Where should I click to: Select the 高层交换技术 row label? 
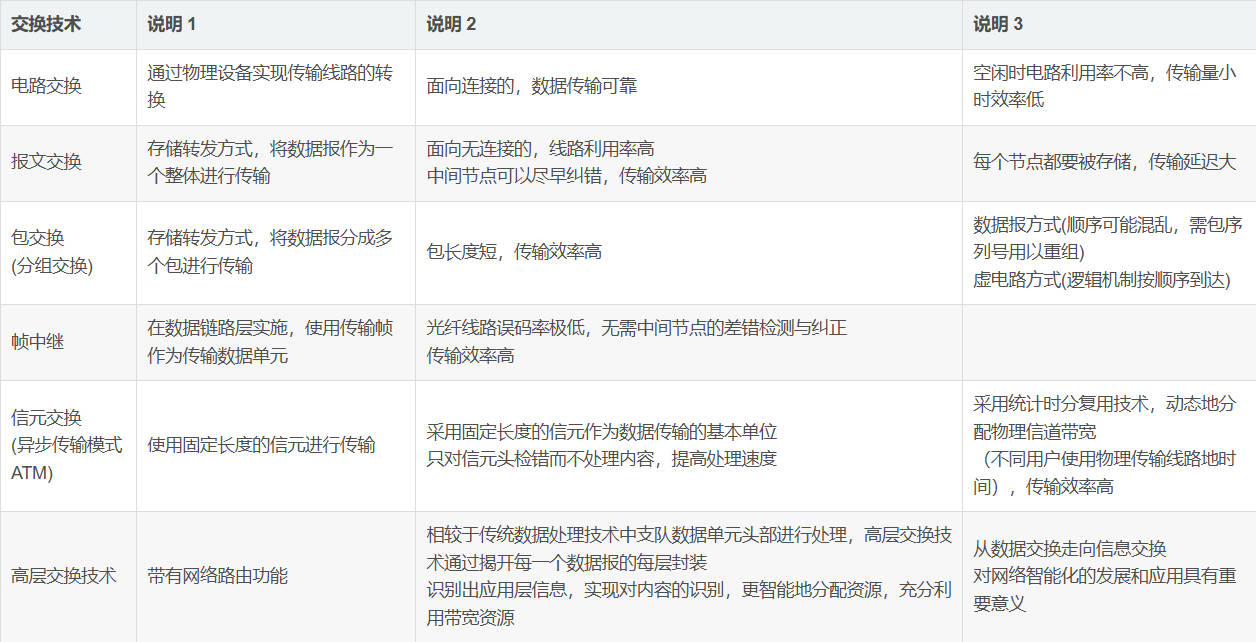[64, 575]
